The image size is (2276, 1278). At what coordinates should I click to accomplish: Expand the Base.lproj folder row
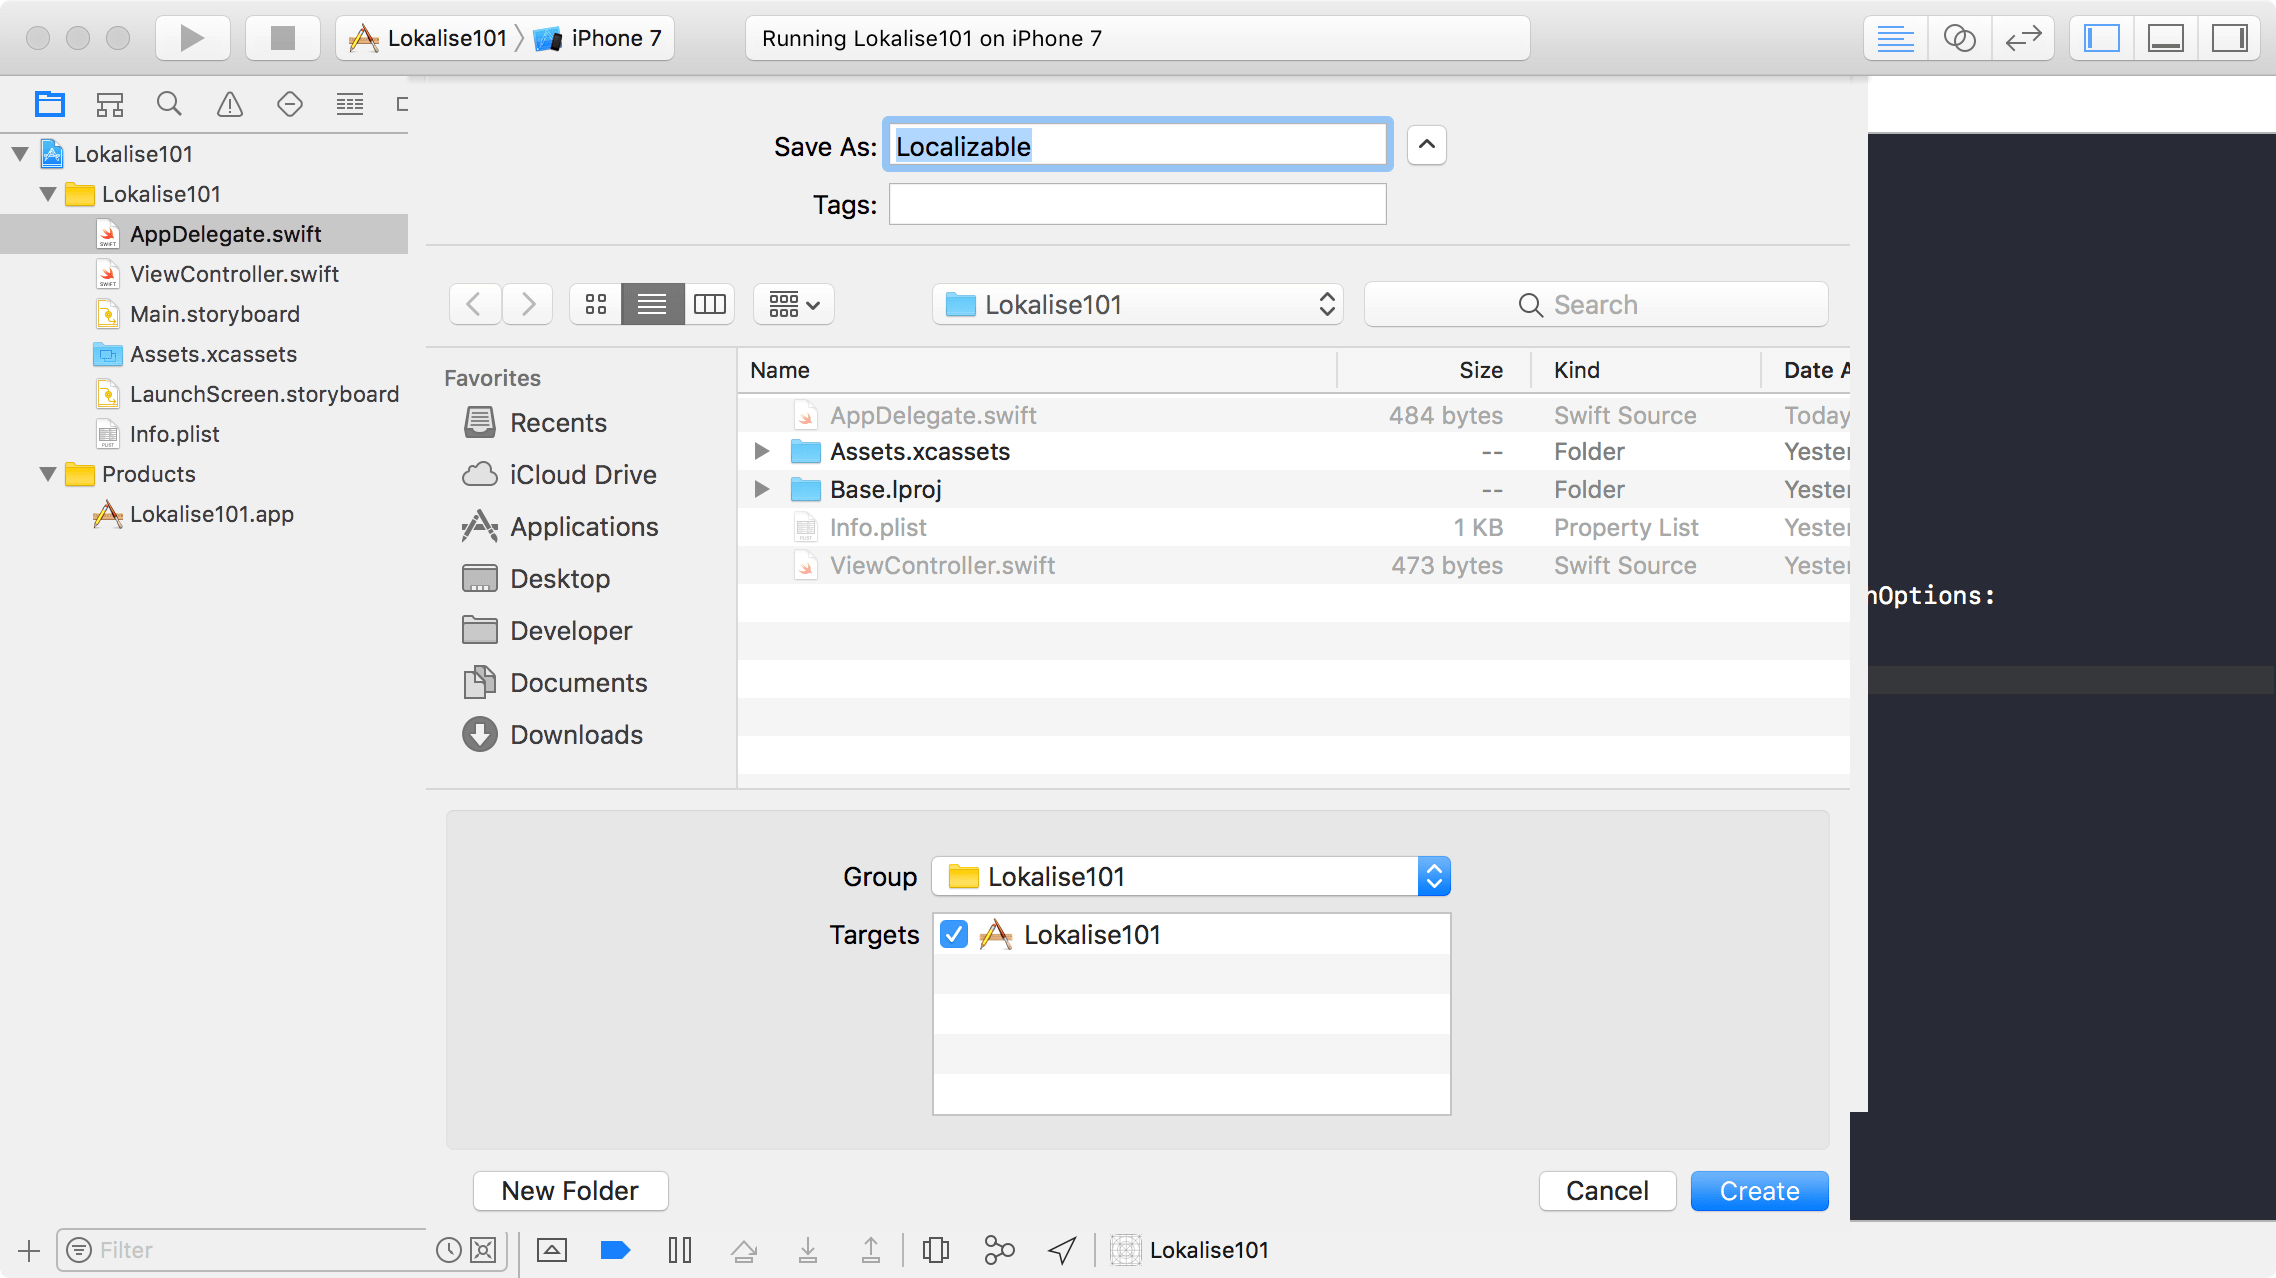(x=762, y=489)
